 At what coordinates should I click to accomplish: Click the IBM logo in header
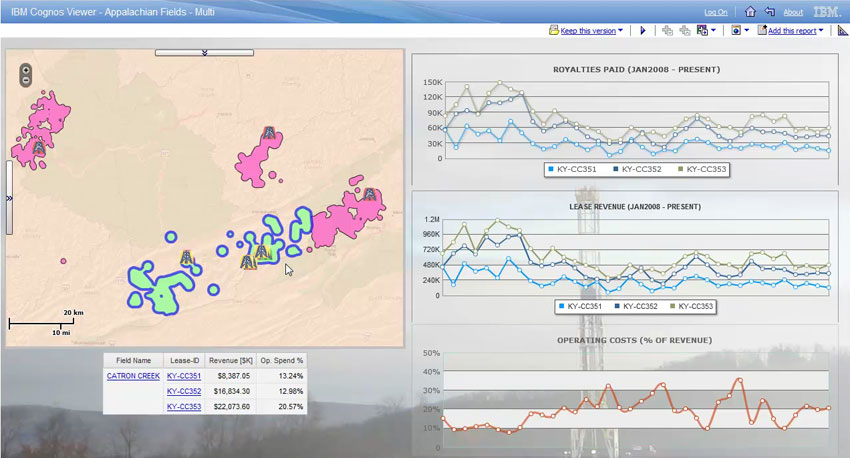[827, 11]
